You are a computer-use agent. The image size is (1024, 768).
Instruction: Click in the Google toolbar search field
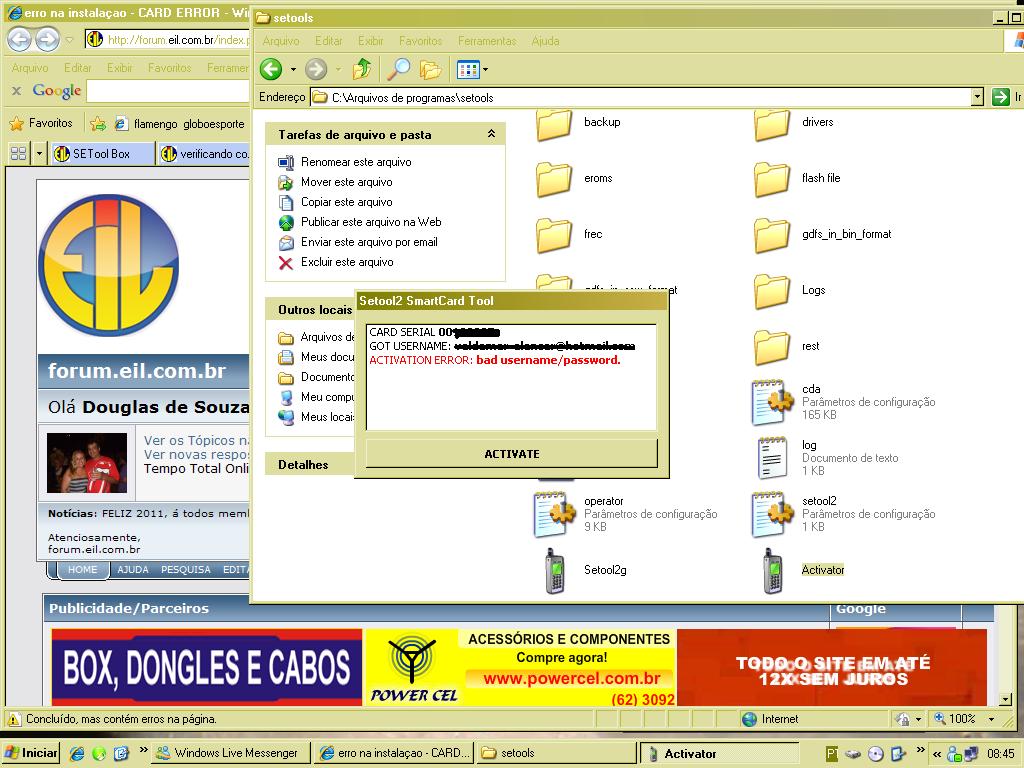coord(168,91)
